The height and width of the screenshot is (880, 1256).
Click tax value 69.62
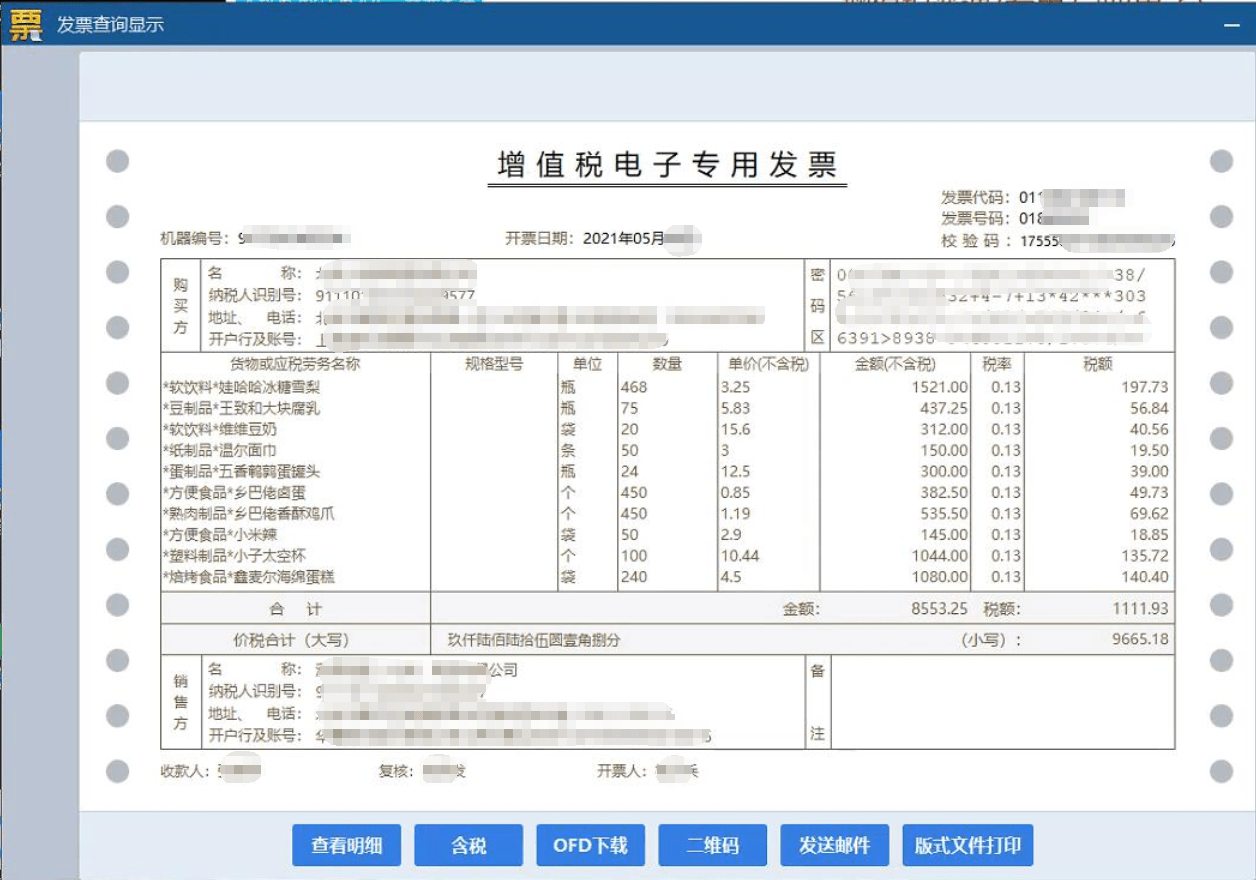point(1149,513)
